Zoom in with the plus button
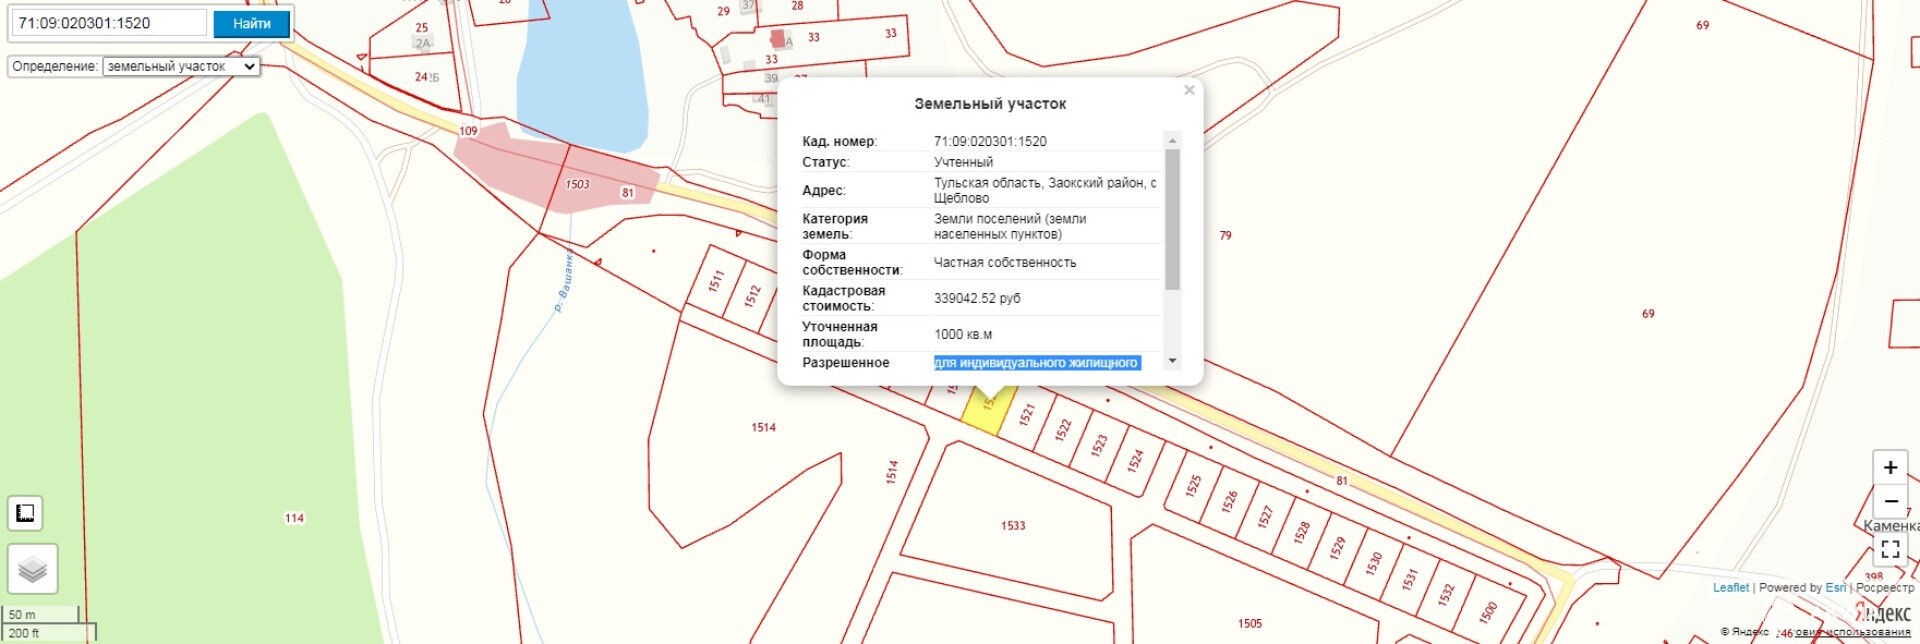The width and height of the screenshot is (1920, 644). 1890,467
